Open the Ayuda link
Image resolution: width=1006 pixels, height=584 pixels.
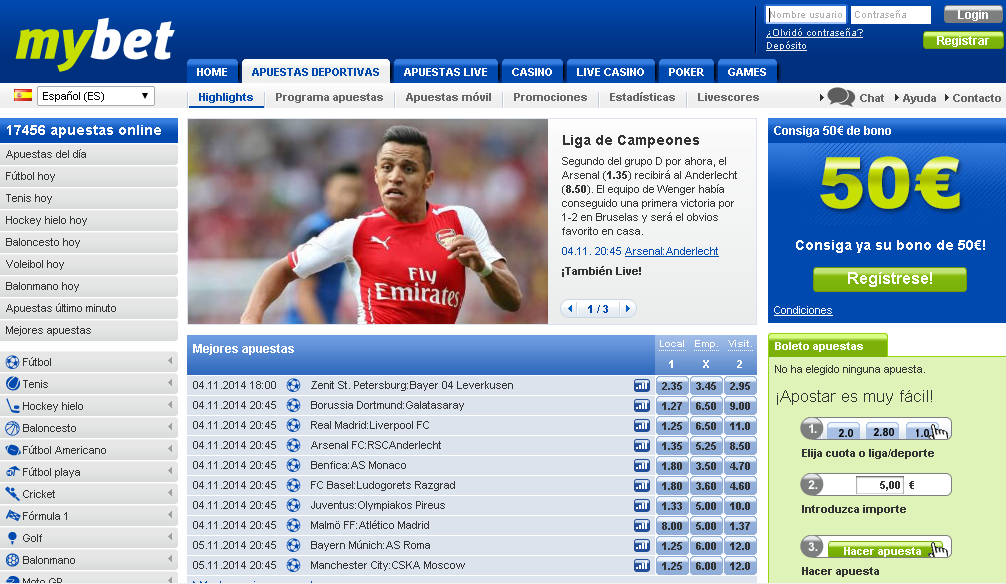point(919,98)
